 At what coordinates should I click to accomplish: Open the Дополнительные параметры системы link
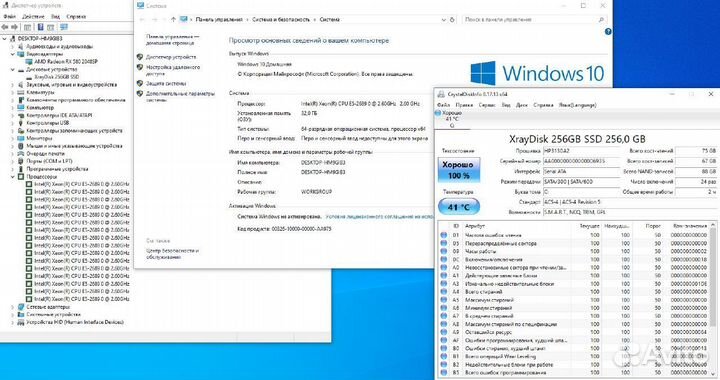[180, 96]
